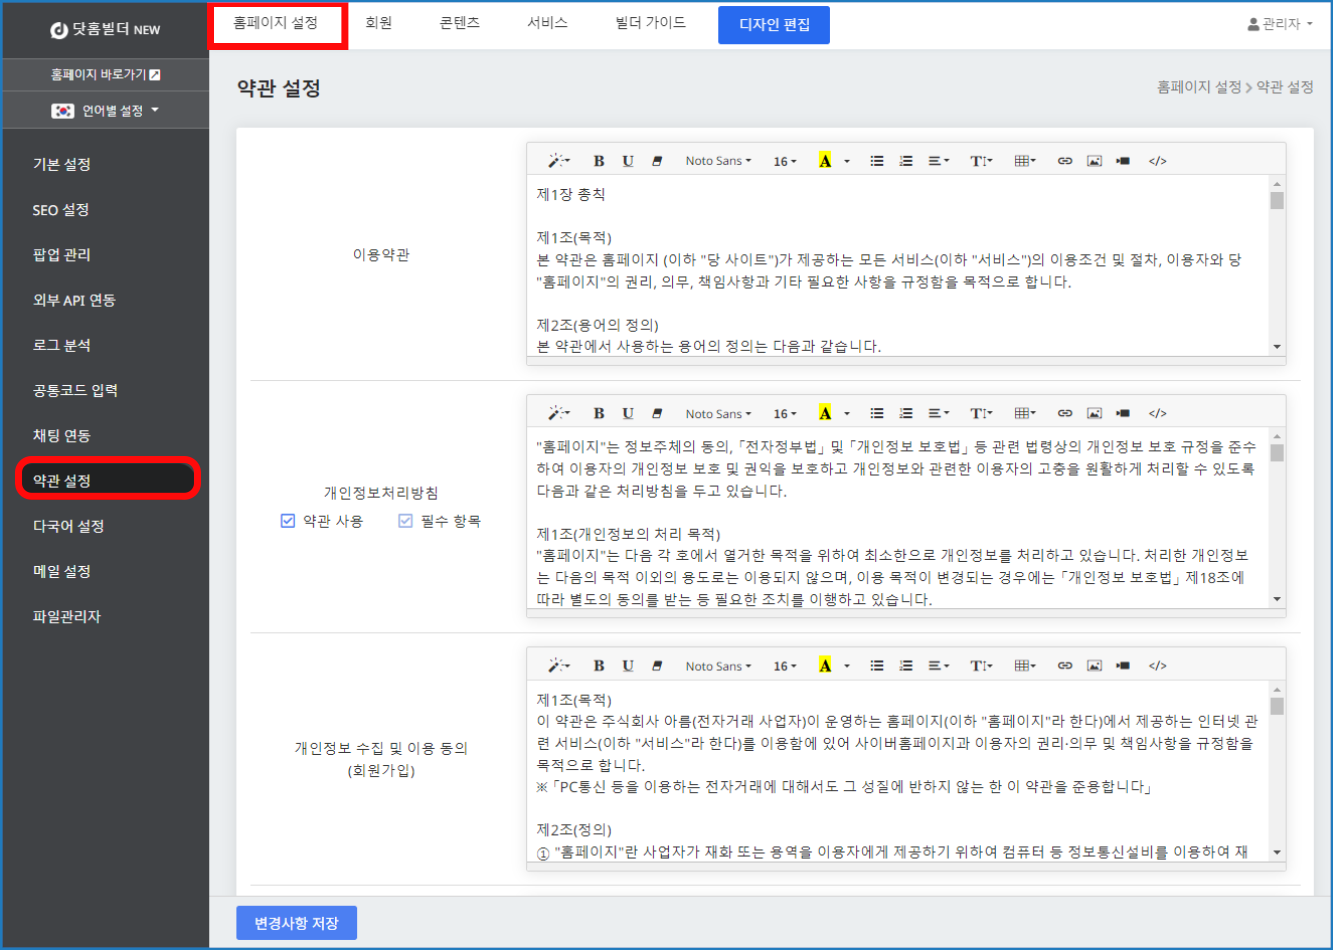
Task: Switch to the 회원 top menu tab
Action: (379, 23)
